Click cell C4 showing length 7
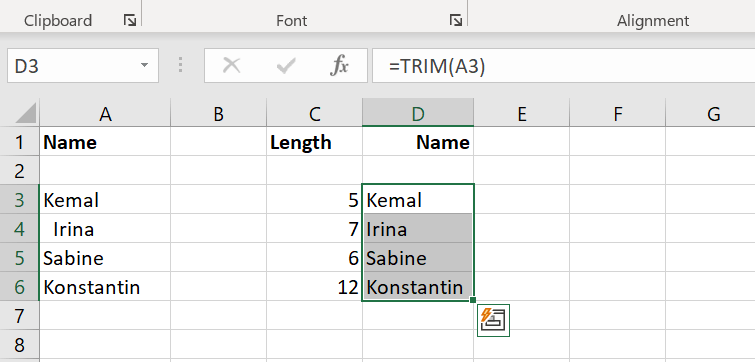 coord(314,229)
